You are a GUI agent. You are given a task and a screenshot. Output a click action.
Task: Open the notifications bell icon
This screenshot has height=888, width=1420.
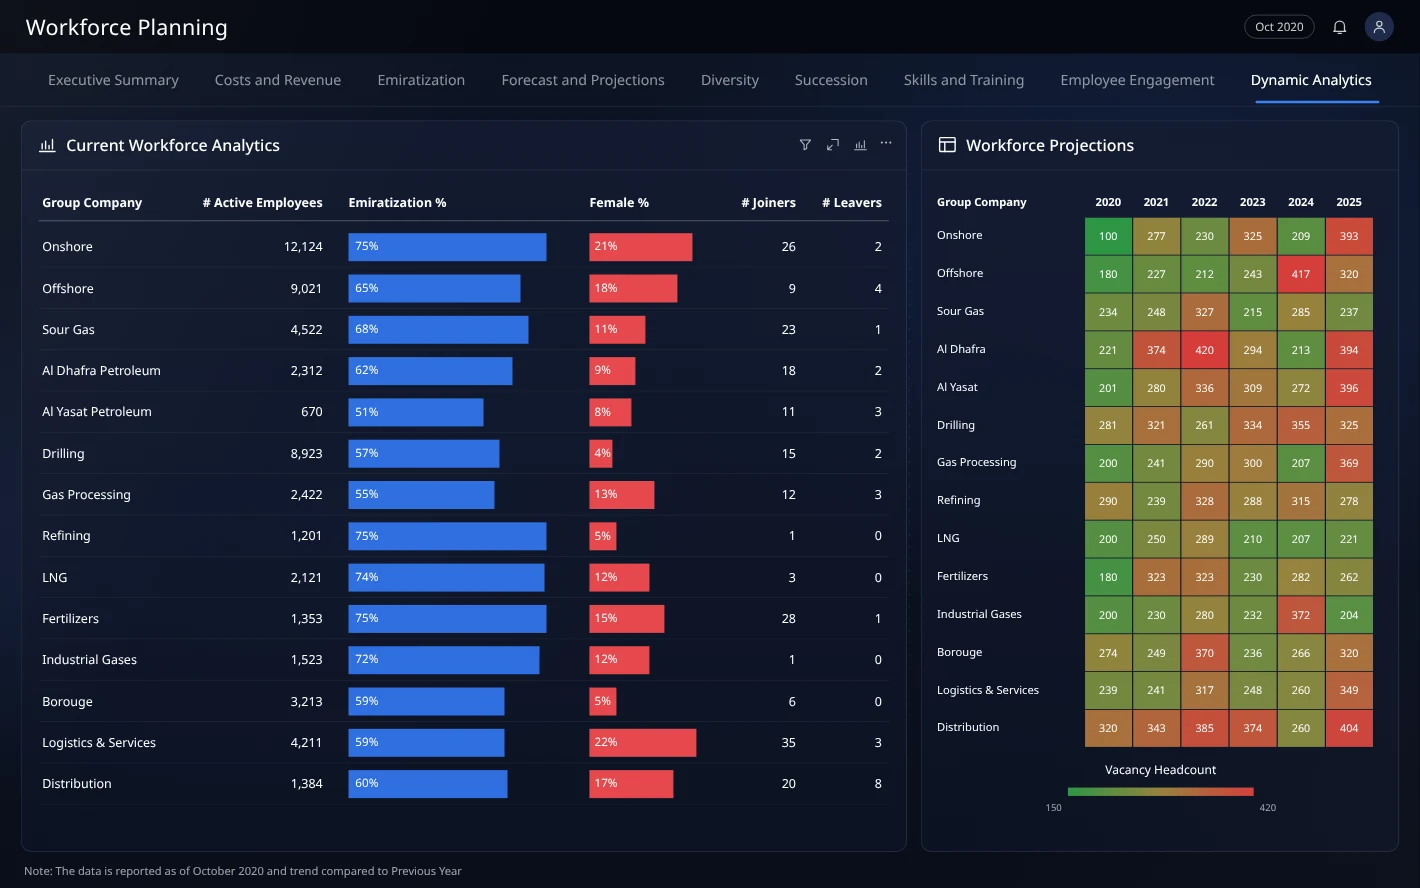(1340, 27)
